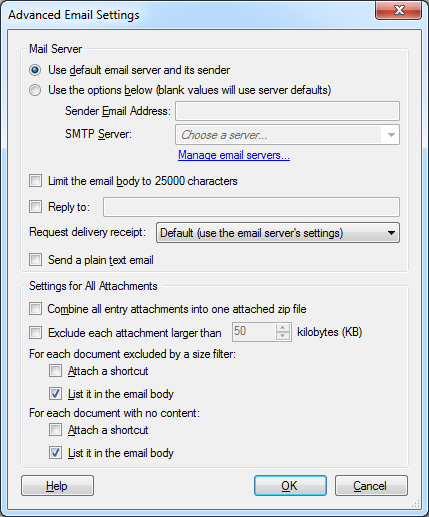Check Attach a shortcut under size filter
Viewport: 429px width, 517px height.
pyautogui.click(x=55, y=371)
